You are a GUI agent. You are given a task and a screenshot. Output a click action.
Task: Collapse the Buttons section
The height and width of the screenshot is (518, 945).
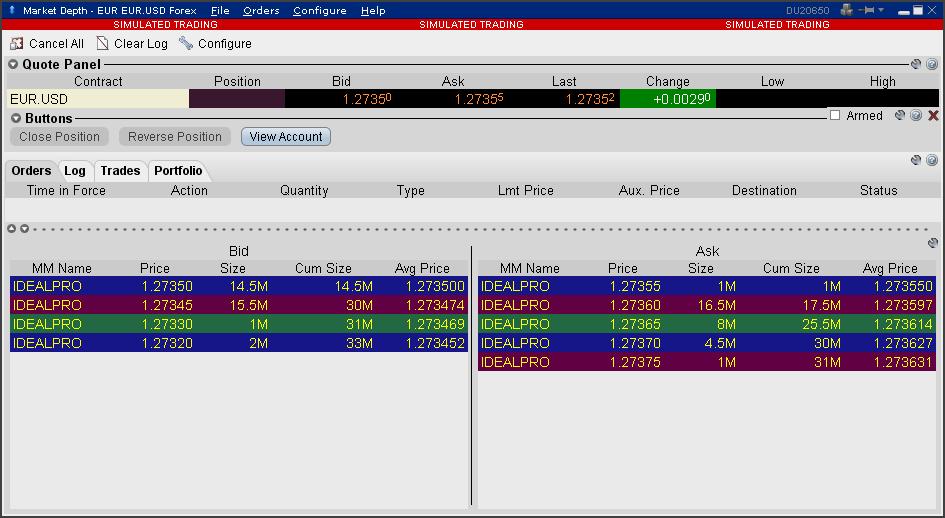coord(16,118)
